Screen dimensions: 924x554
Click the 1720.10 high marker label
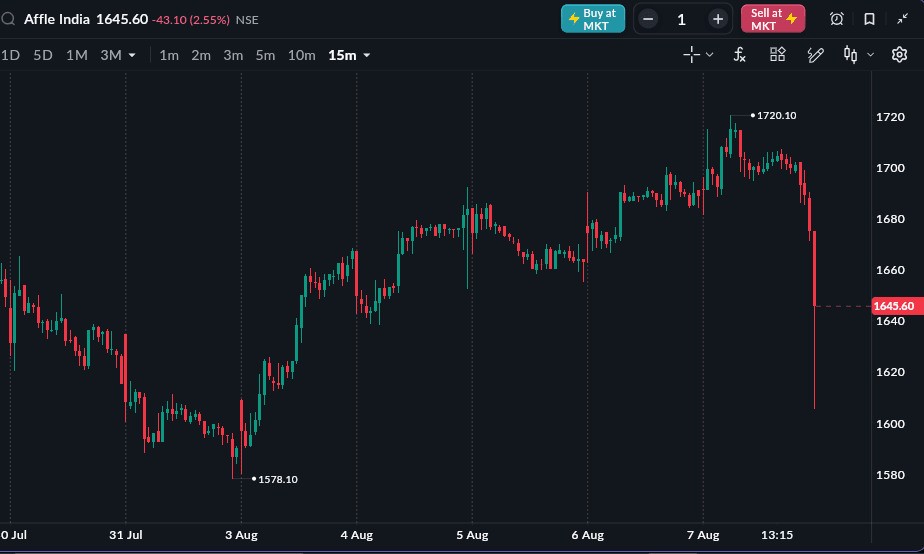776,116
